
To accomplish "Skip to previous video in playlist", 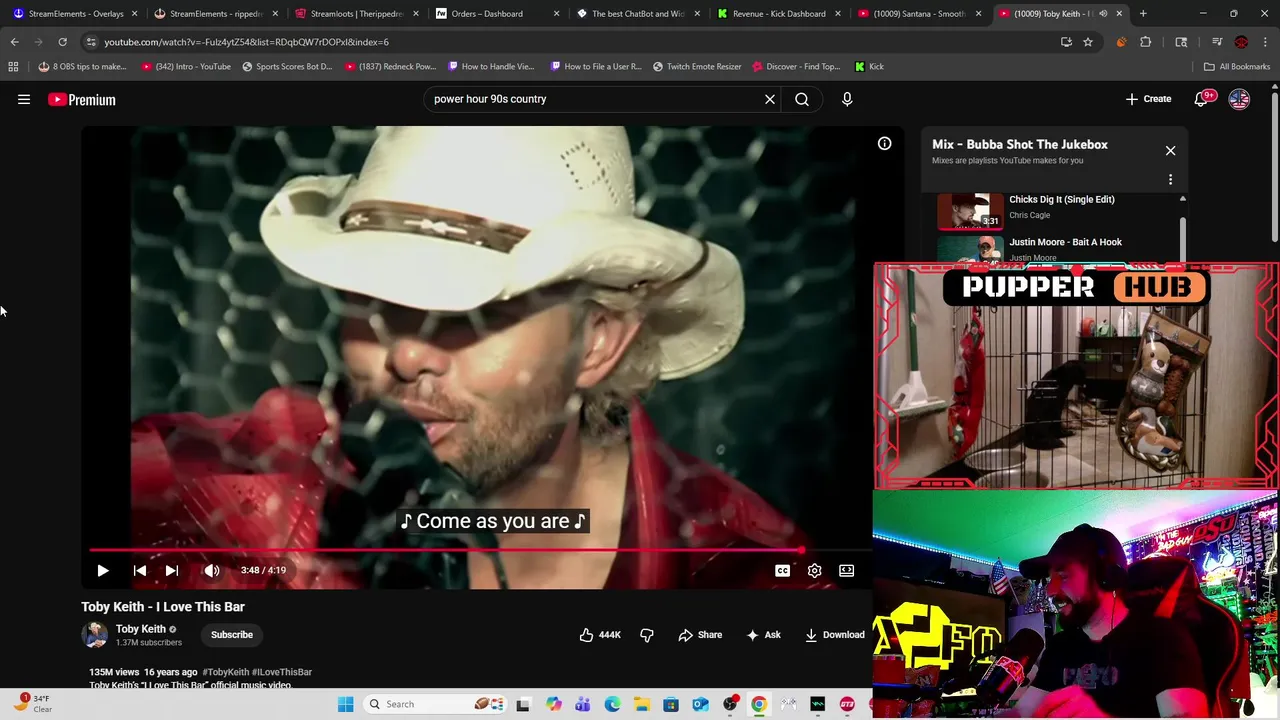I will coord(140,570).
